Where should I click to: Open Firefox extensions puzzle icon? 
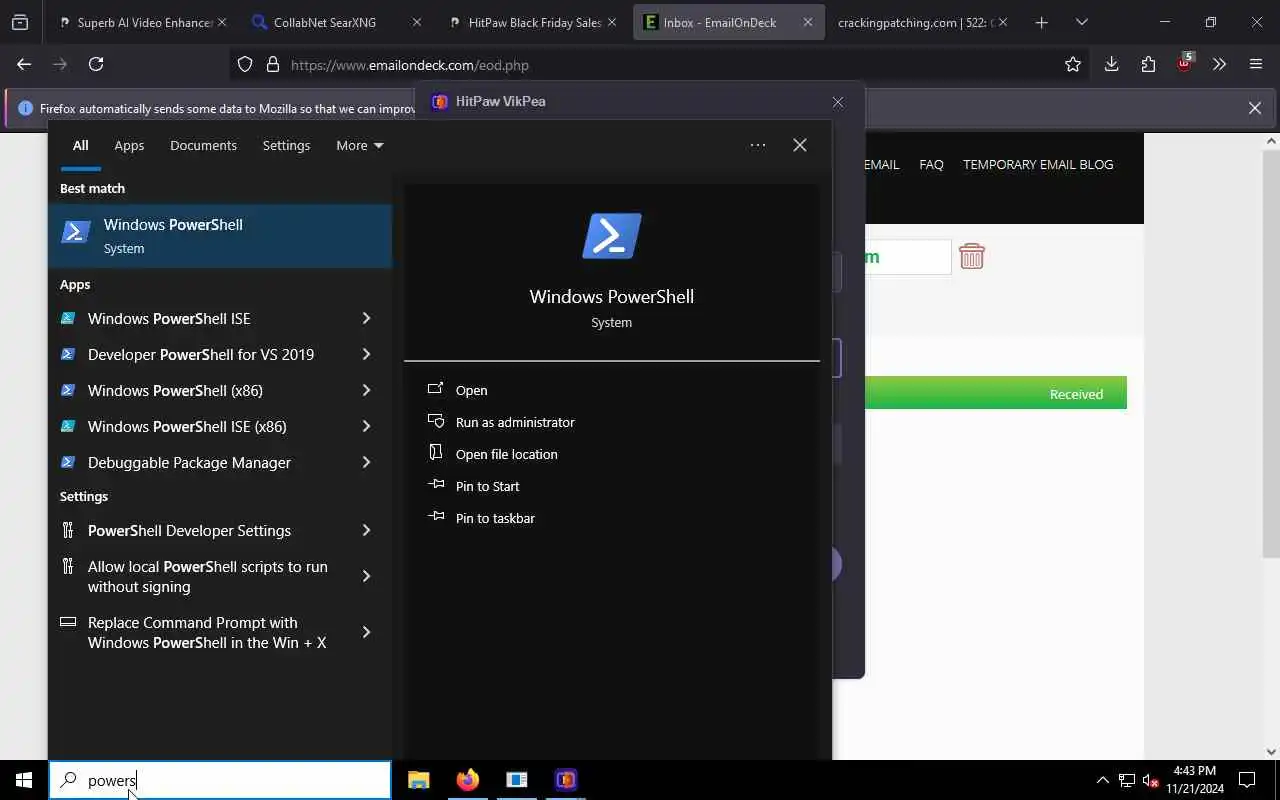point(1148,64)
